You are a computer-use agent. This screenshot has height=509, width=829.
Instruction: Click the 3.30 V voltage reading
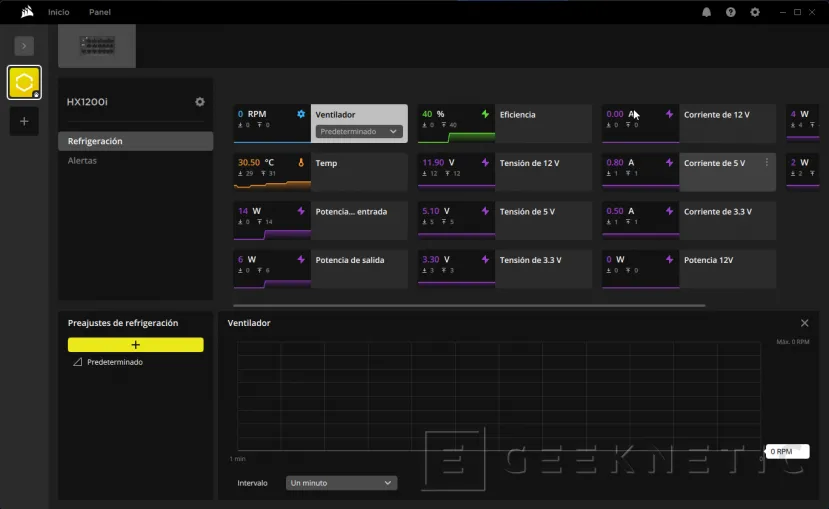tap(436, 260)
